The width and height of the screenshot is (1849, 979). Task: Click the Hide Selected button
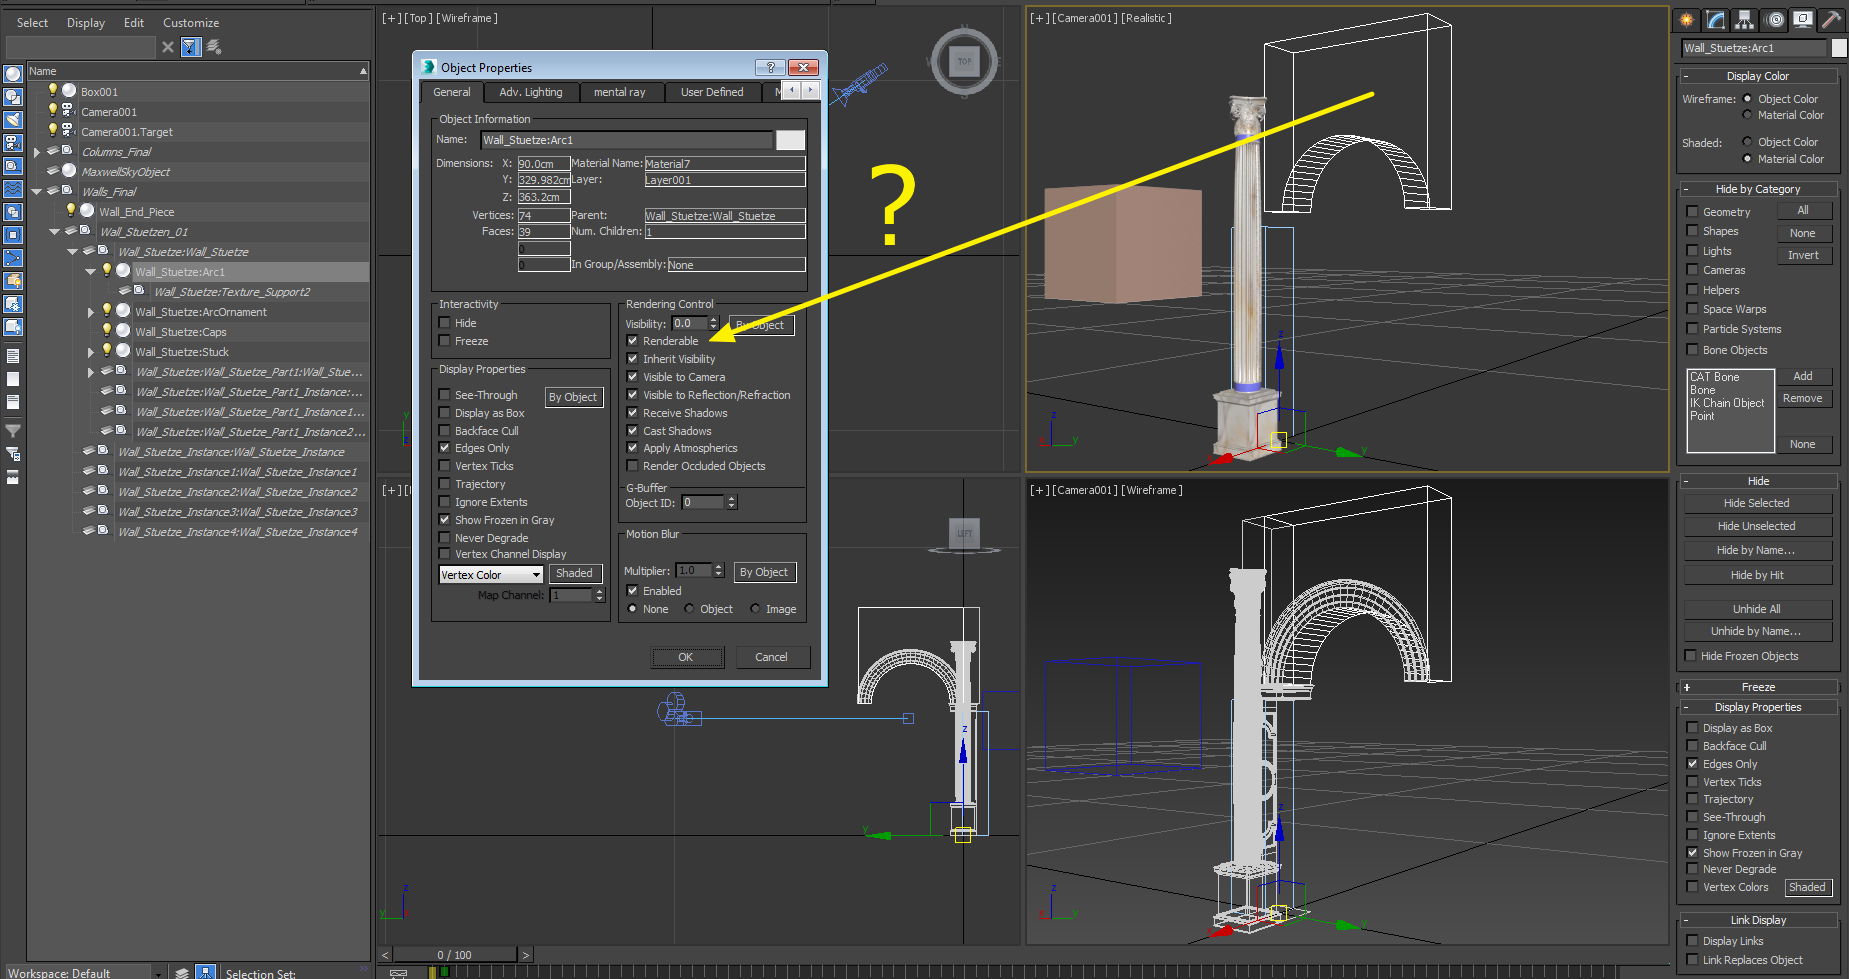tap(1755, 502)
